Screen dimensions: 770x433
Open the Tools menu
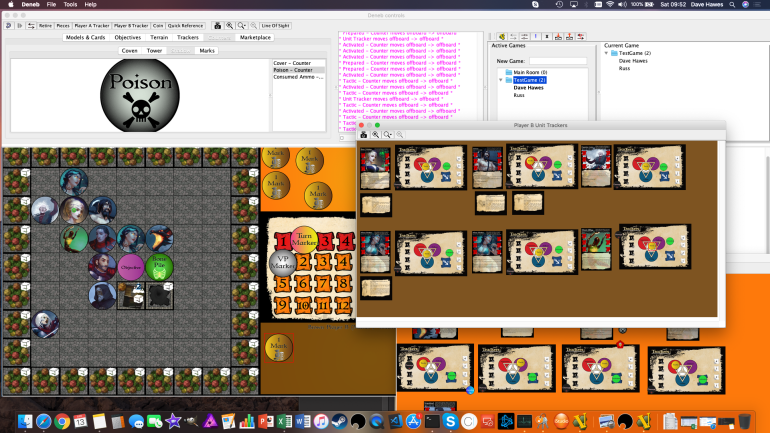coord(70,5)
